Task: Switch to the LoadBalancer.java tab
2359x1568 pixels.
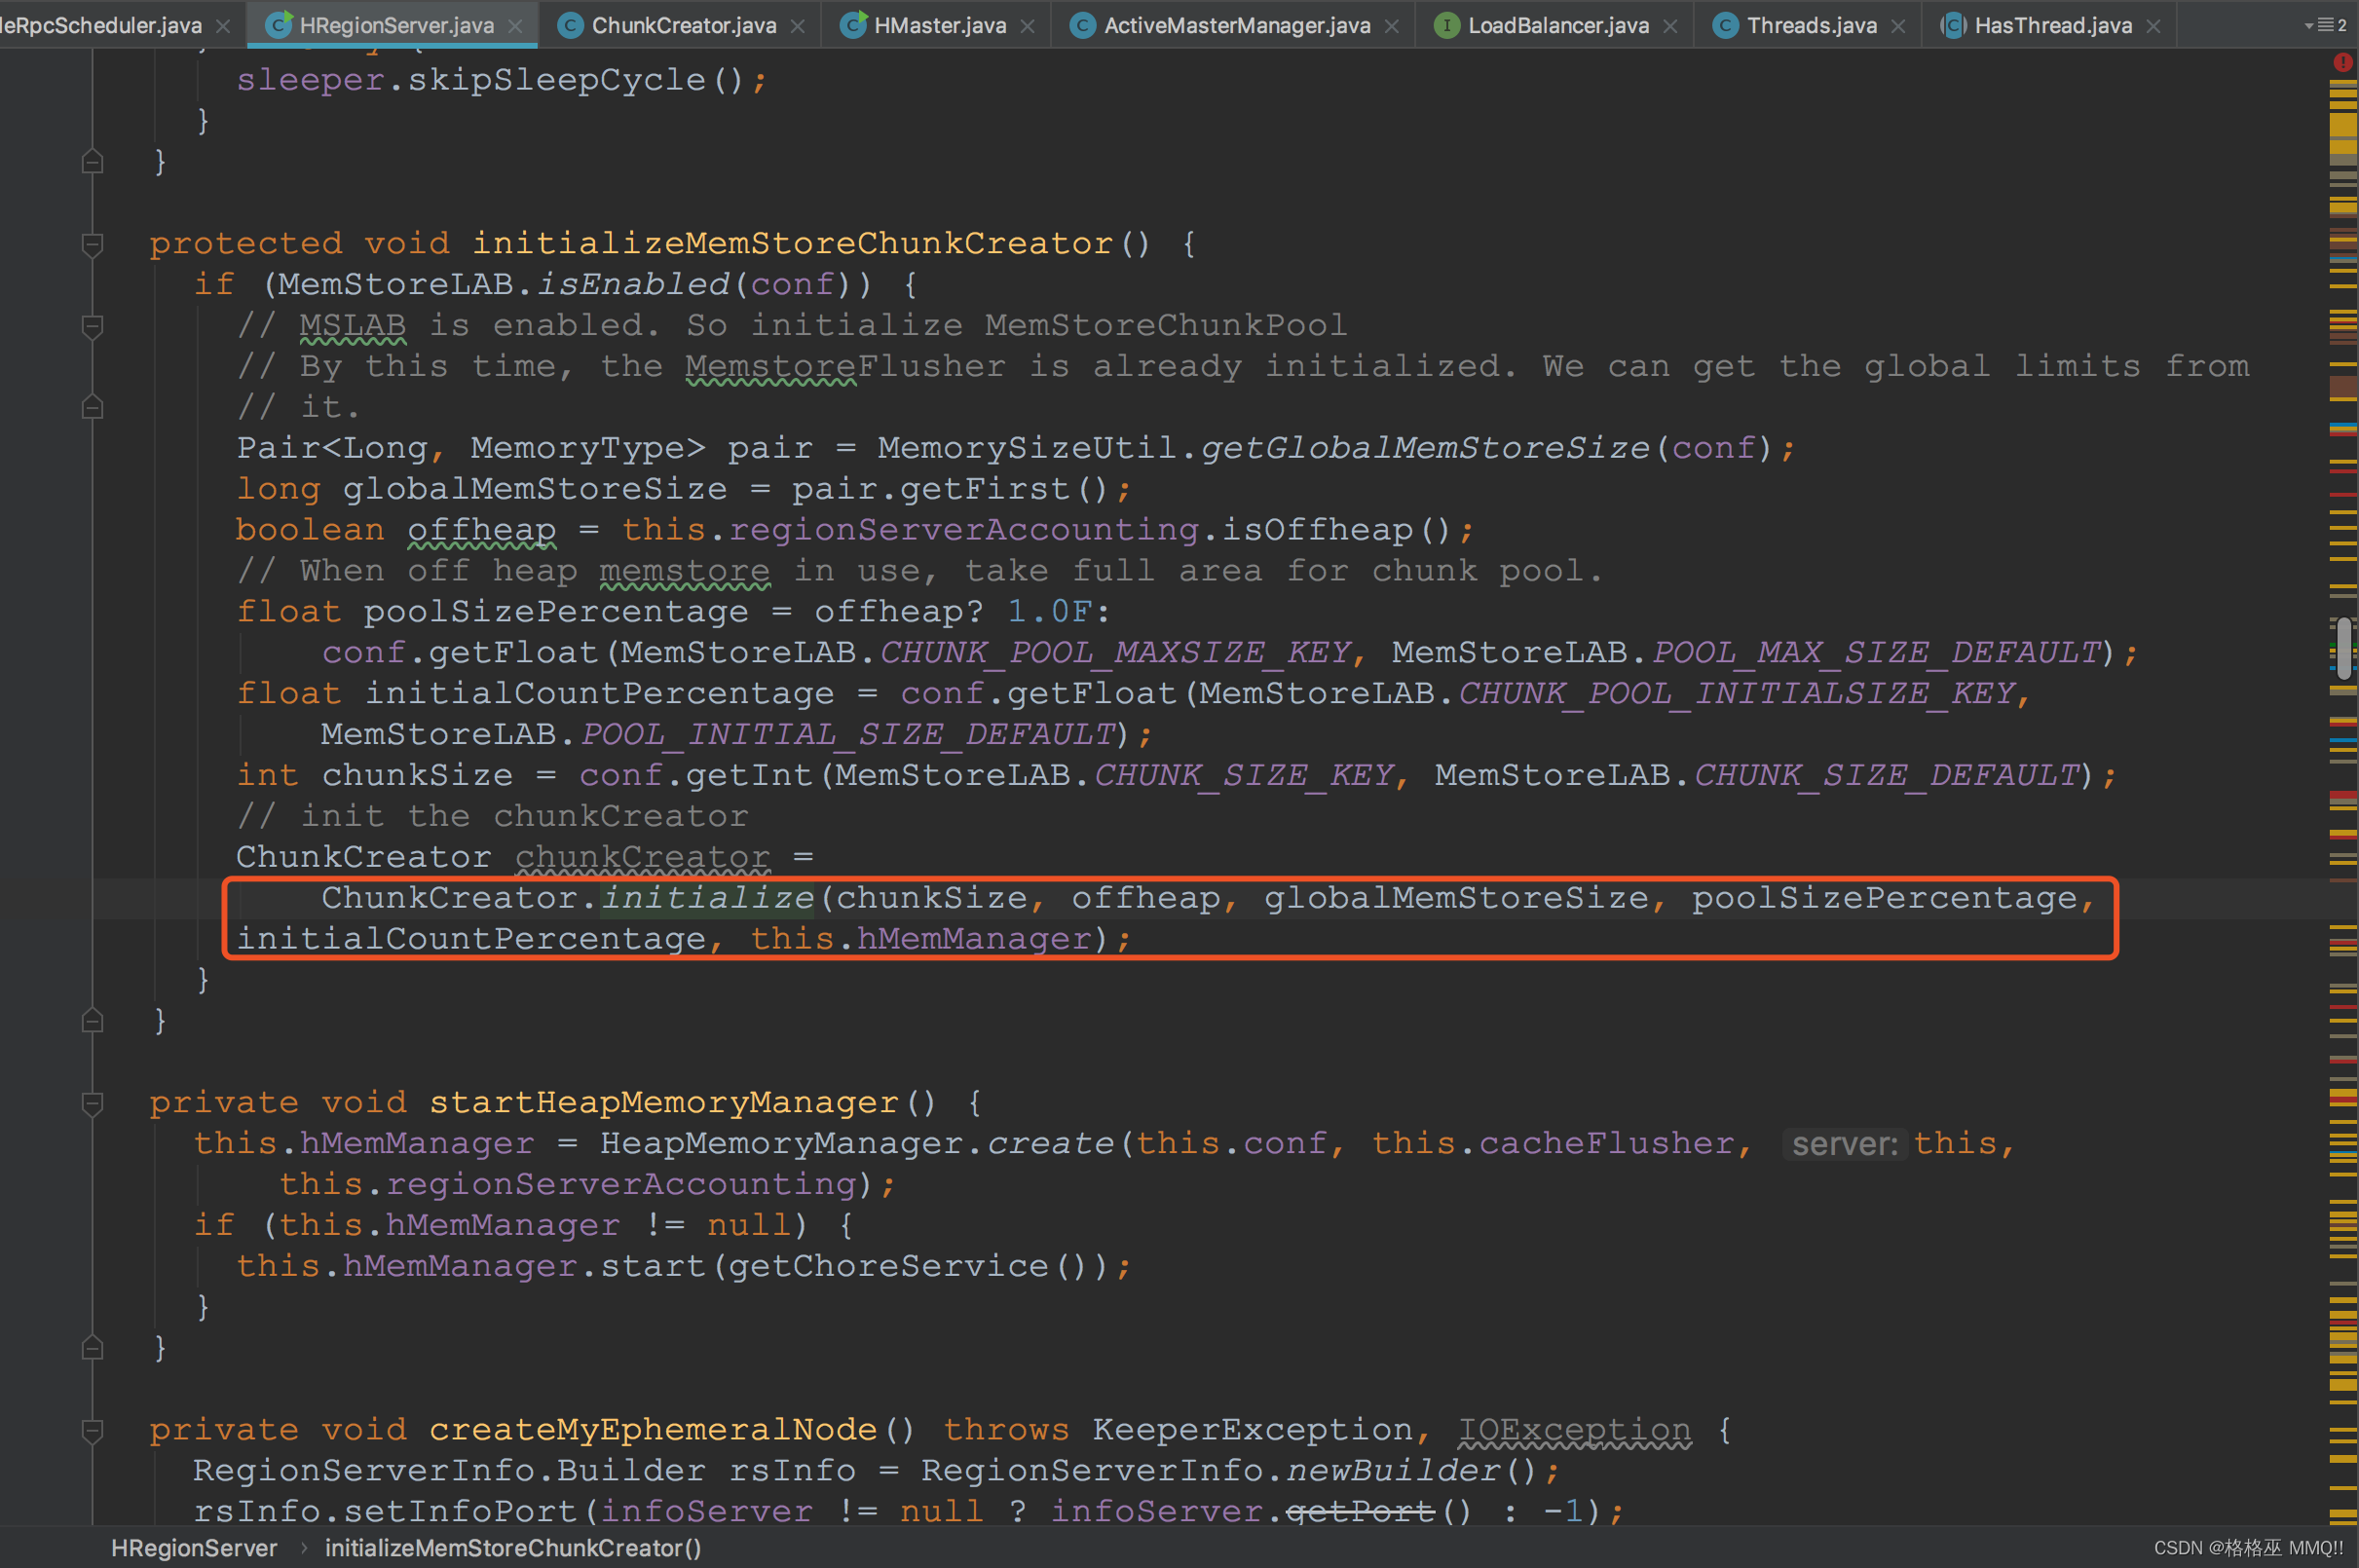Action: [1557, 25]
